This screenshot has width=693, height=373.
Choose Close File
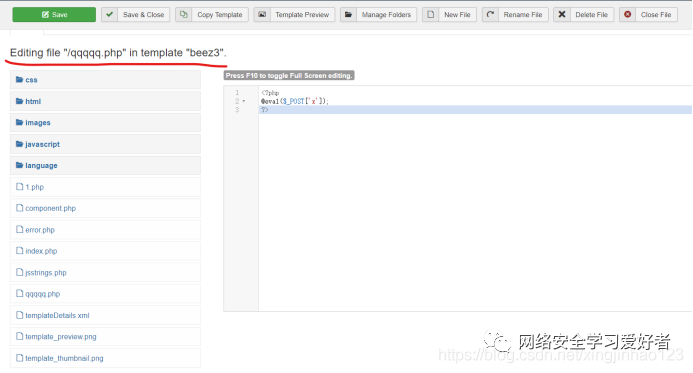(x=656, y=15)
